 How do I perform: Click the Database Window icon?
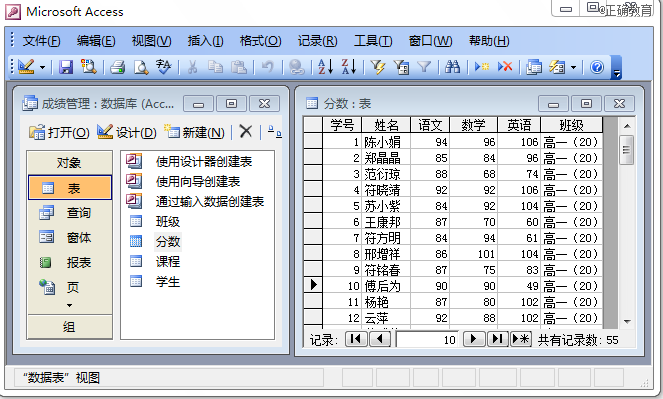coord(534,67)
